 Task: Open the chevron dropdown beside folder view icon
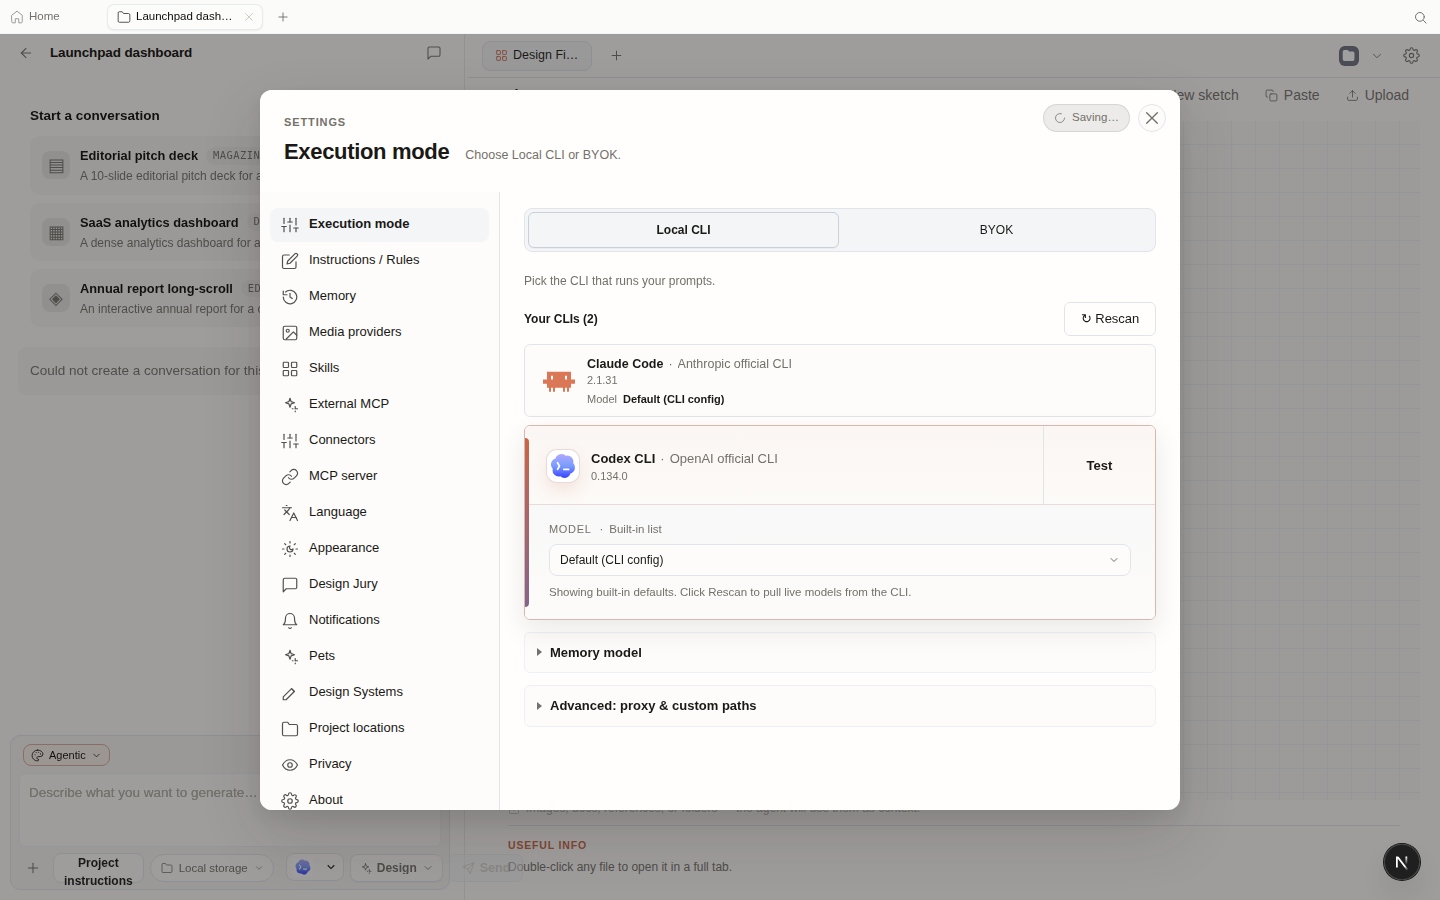pos(1377,56)
